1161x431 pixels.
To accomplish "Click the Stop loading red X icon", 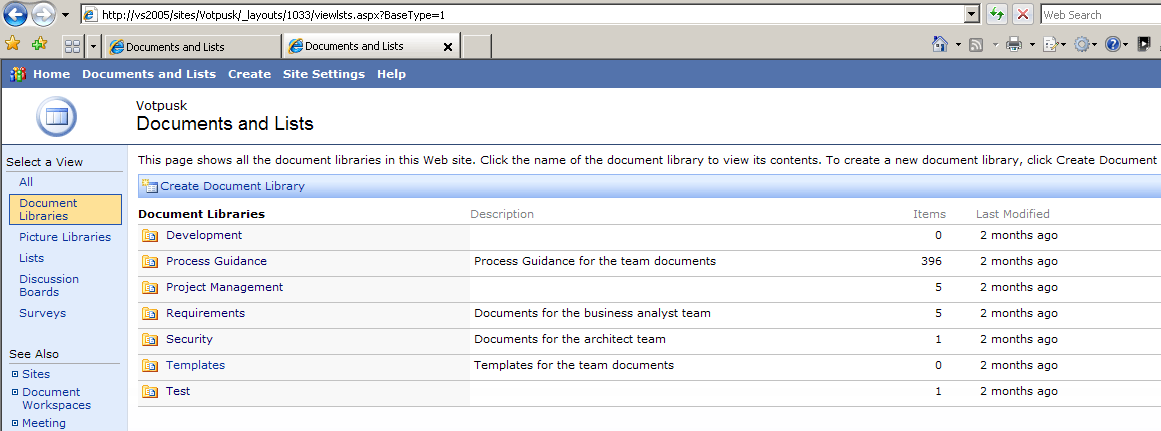I will pyautogui.click(x=1023, y=14).
